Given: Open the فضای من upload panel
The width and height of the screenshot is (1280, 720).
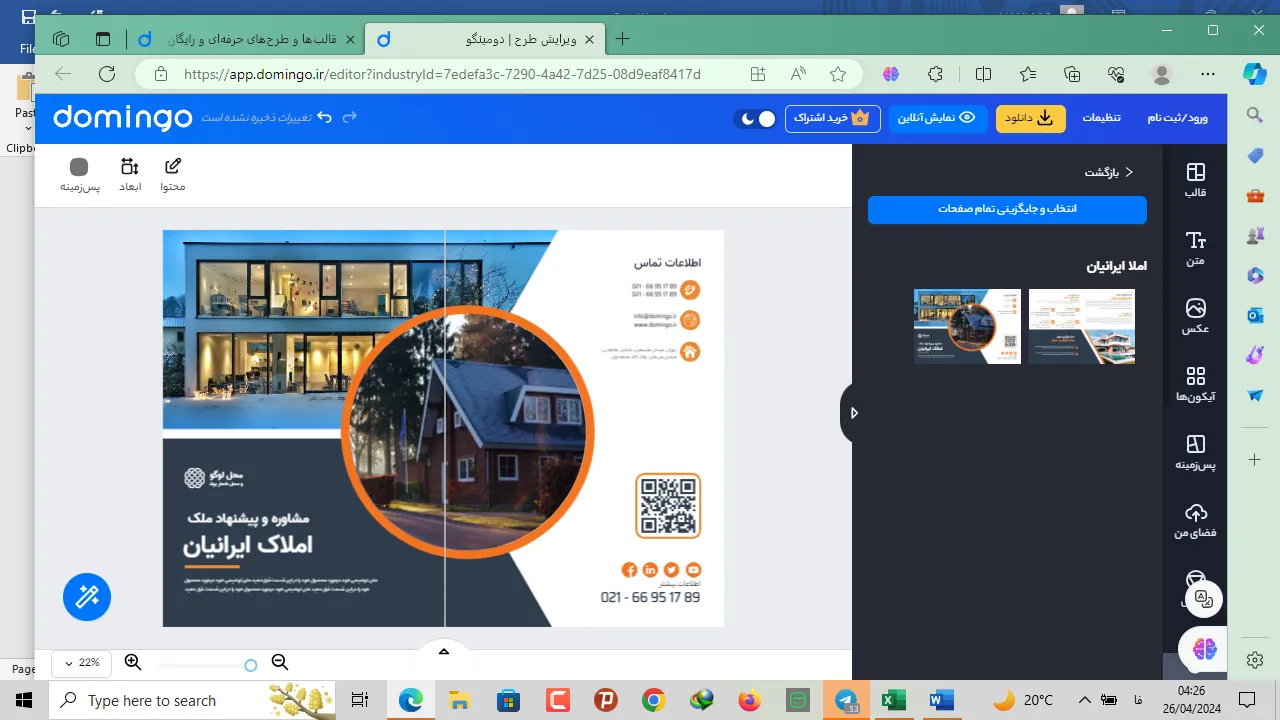Looking at the screenshot, I should coord(1195,521).
